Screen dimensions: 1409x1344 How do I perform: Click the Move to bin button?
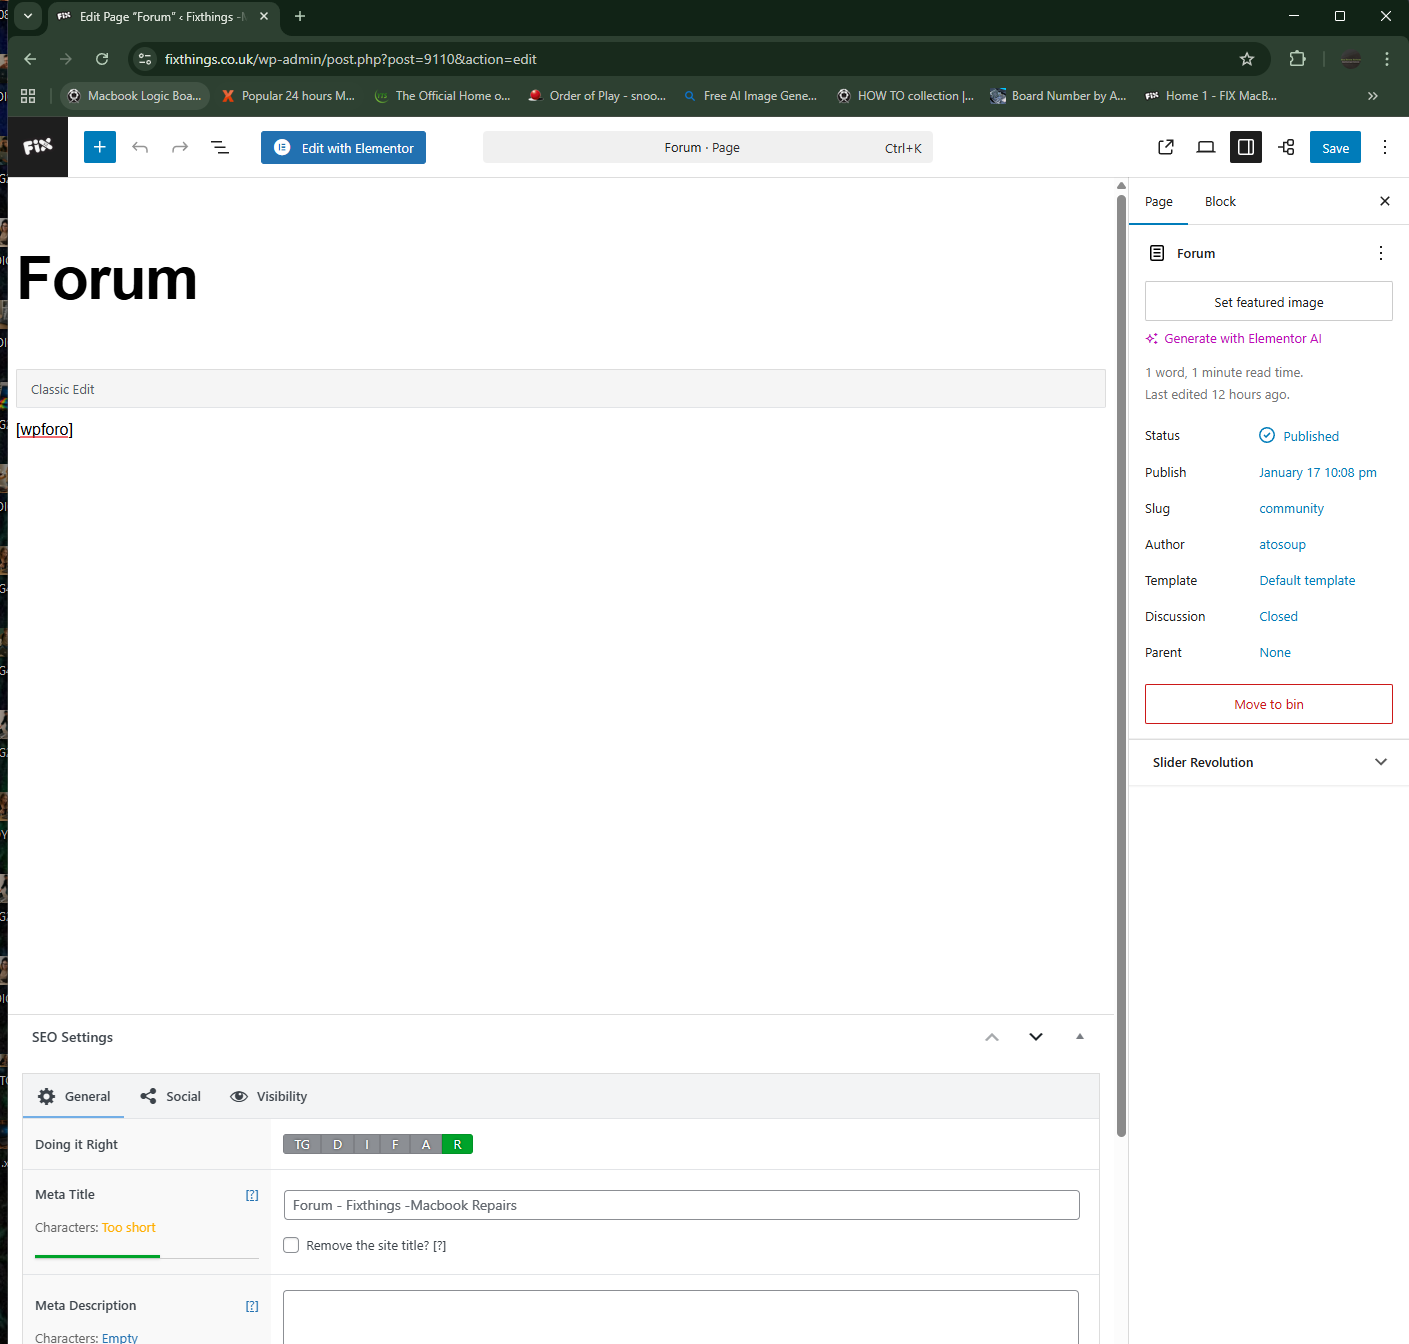(1268, 704)
